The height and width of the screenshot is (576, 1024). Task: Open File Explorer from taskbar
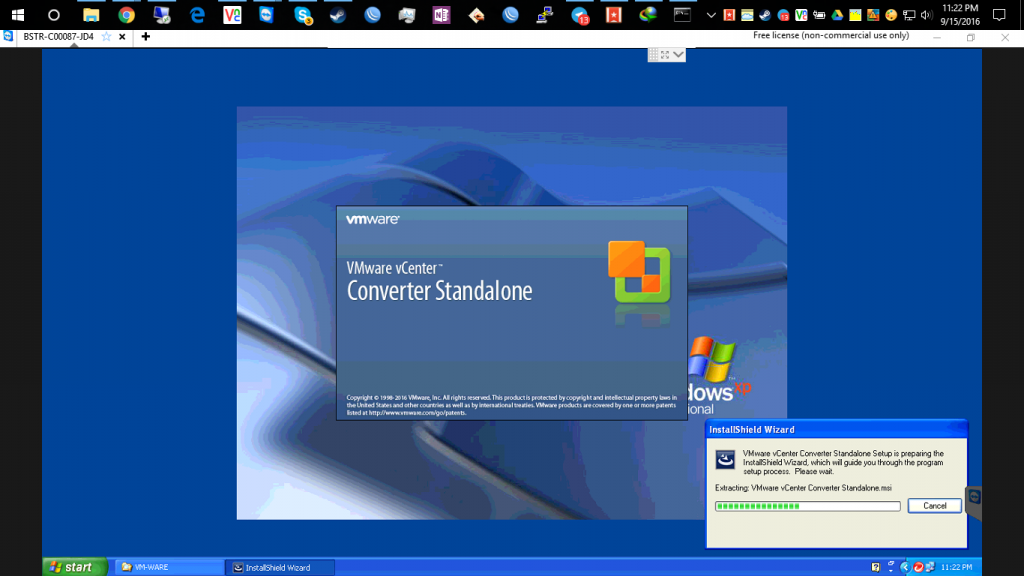pyautogui.click(x=91, y=14)
